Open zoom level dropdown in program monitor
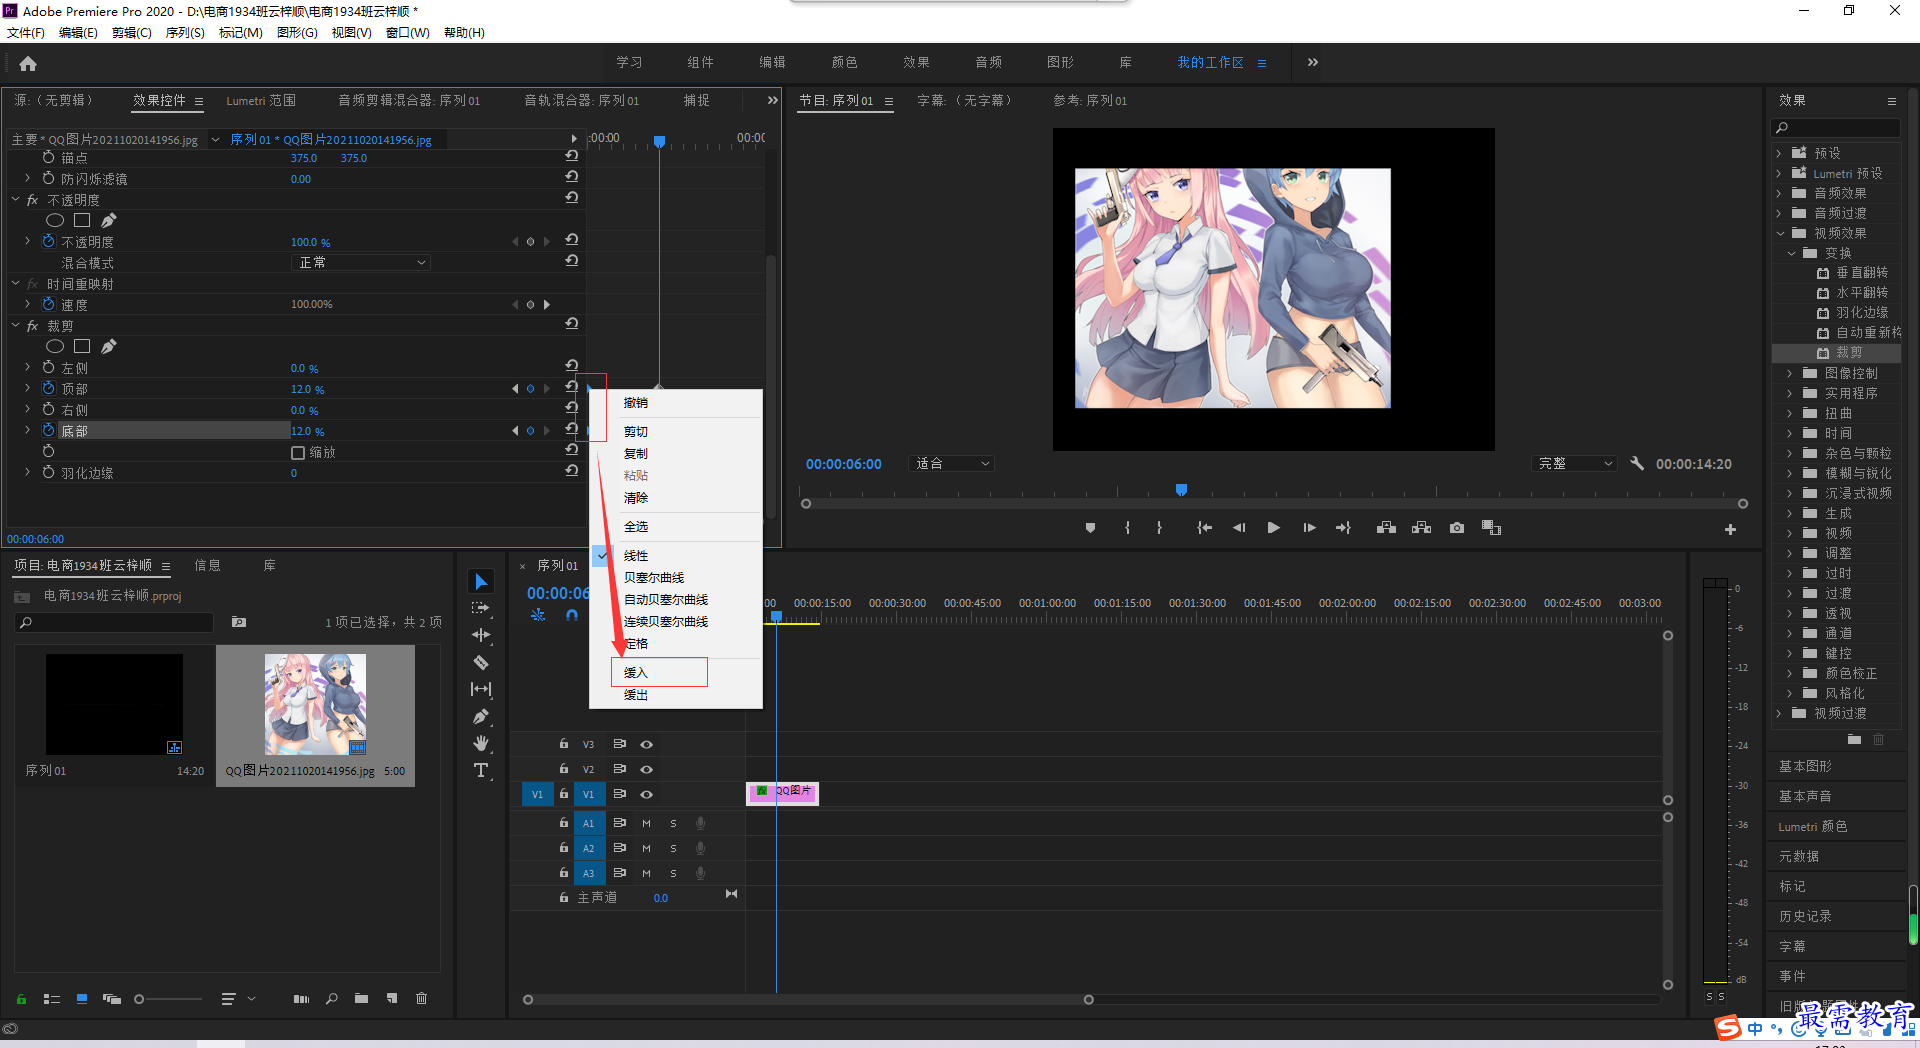The image size is (1920, 1048). click(x=952, y=463)
